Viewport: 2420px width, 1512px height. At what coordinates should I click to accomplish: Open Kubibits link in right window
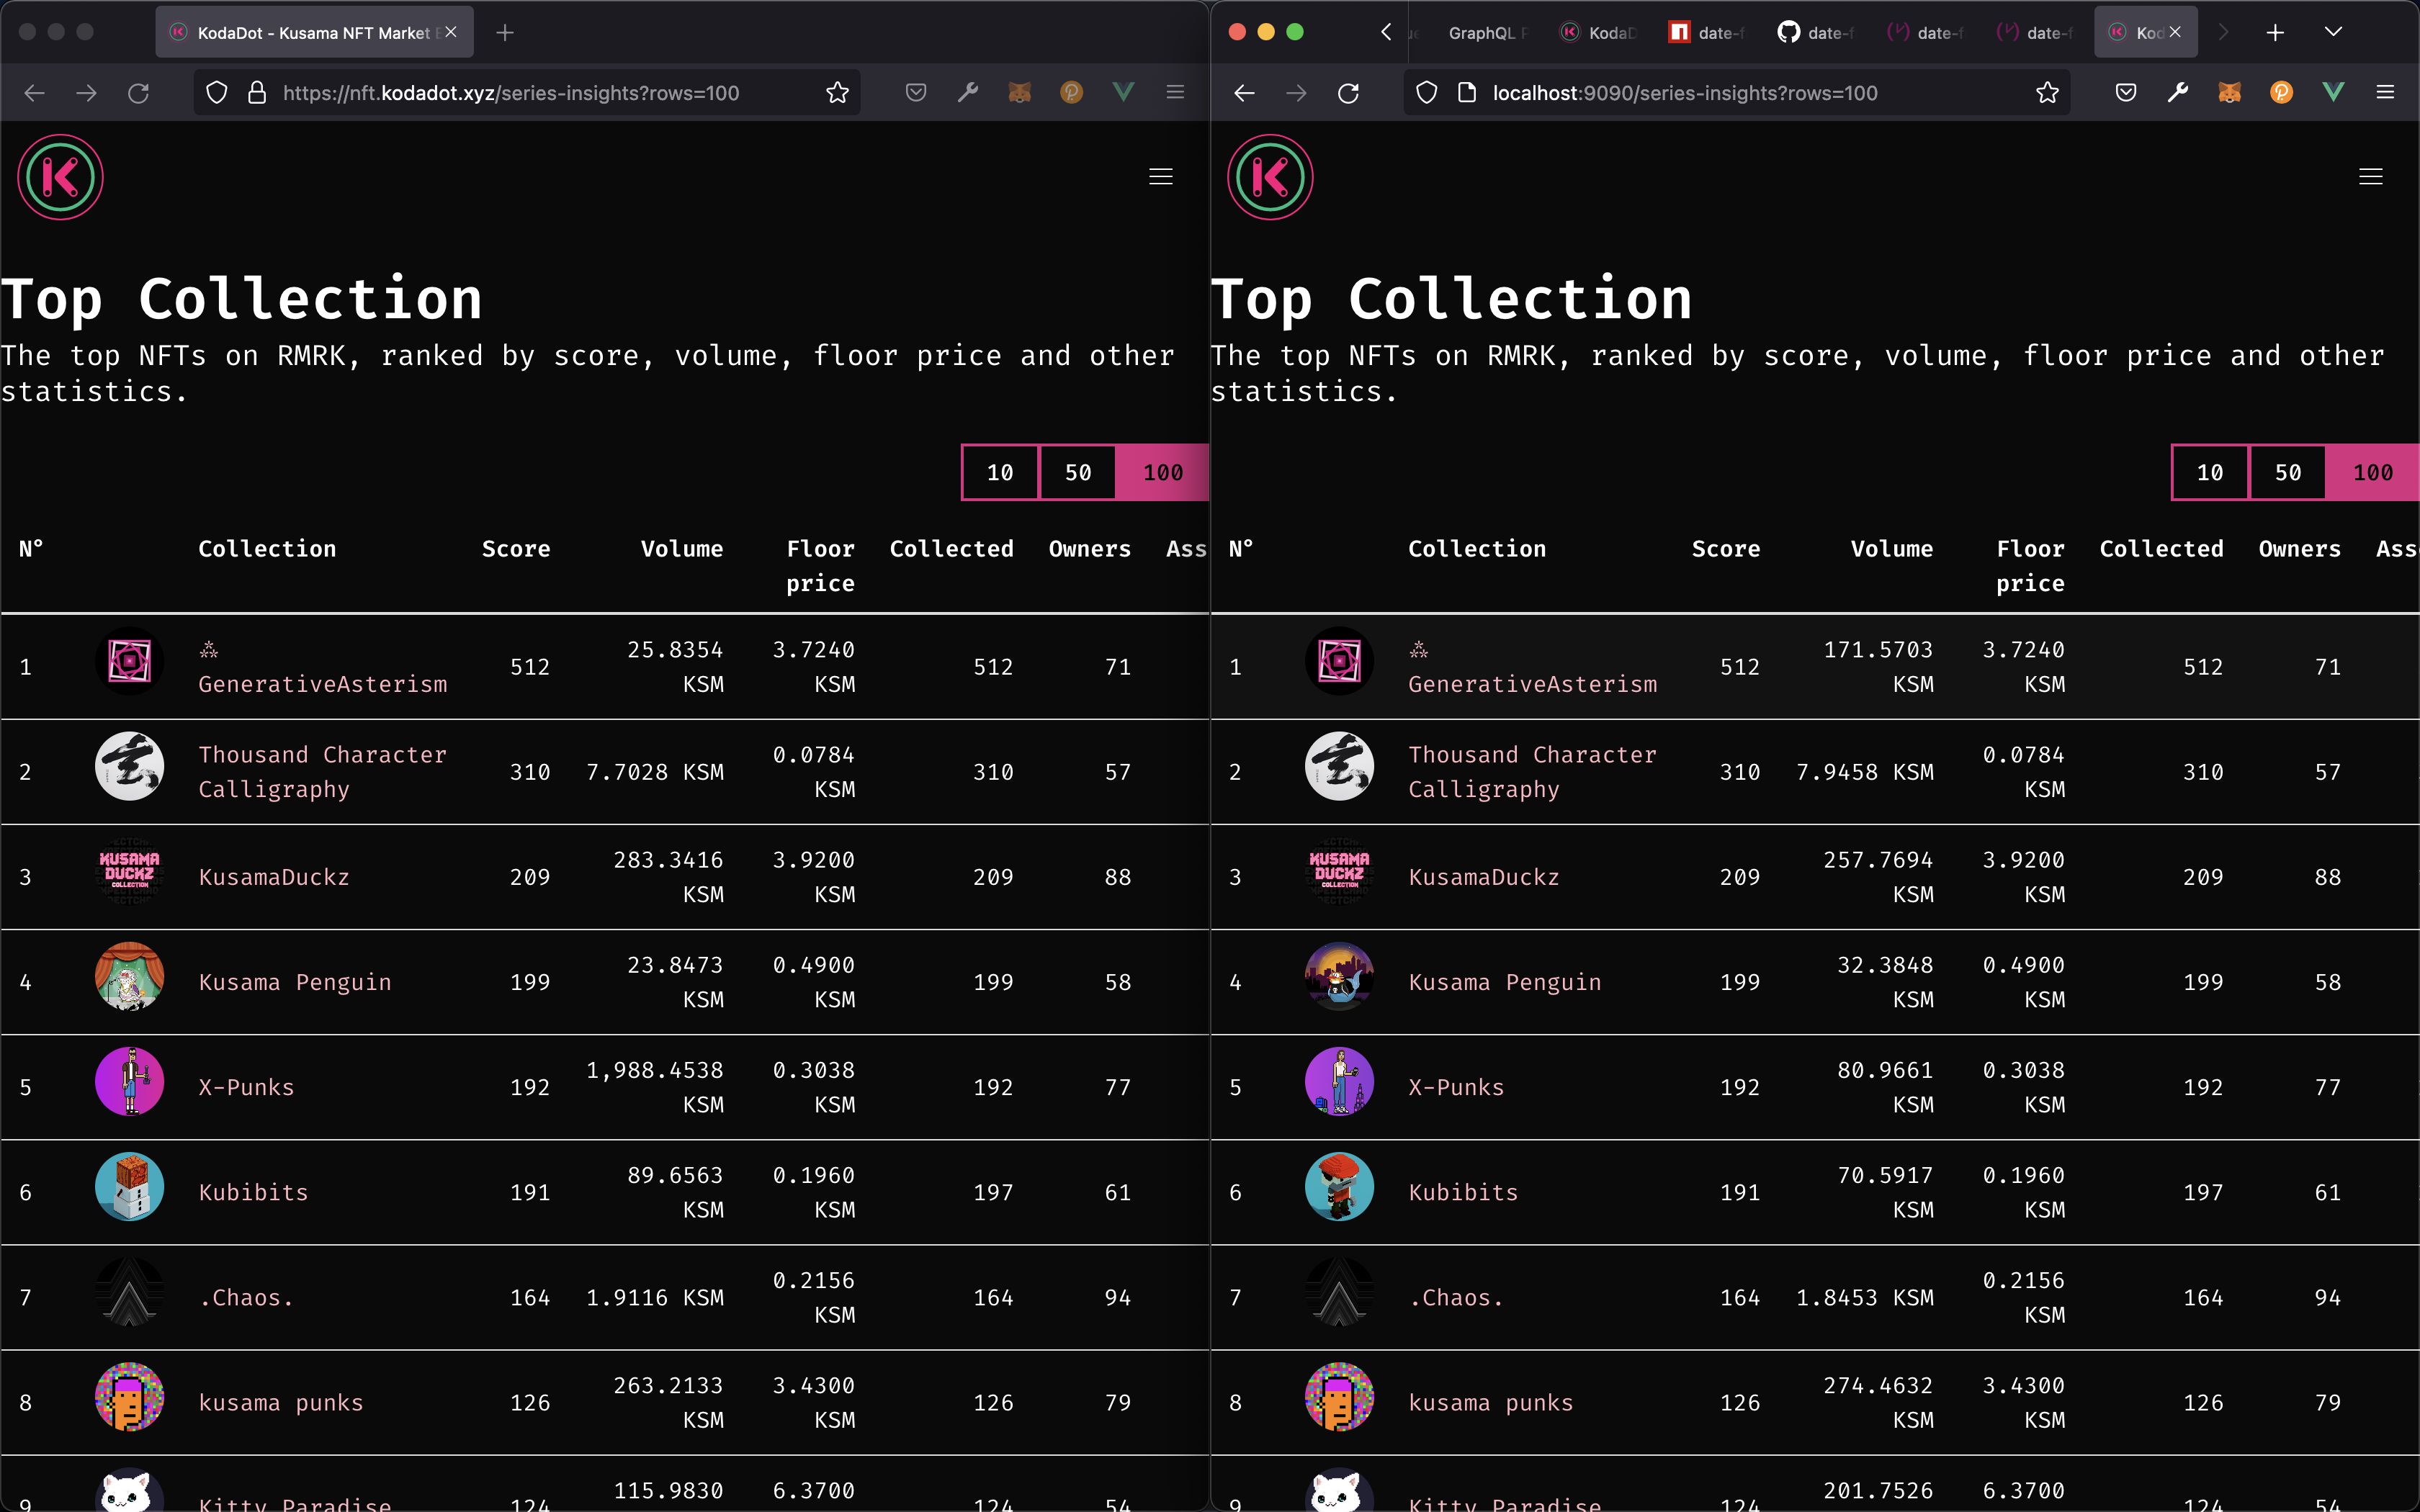coord(1463,1192)
